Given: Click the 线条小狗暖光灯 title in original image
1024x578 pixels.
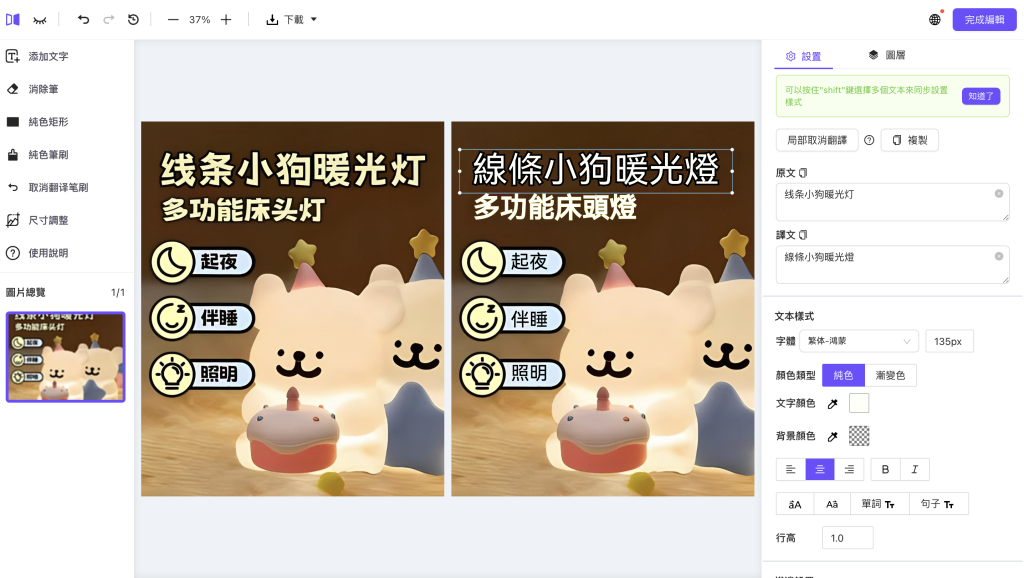Looking at the screenshot, I should pyautogui.click(x=293, y=170).
